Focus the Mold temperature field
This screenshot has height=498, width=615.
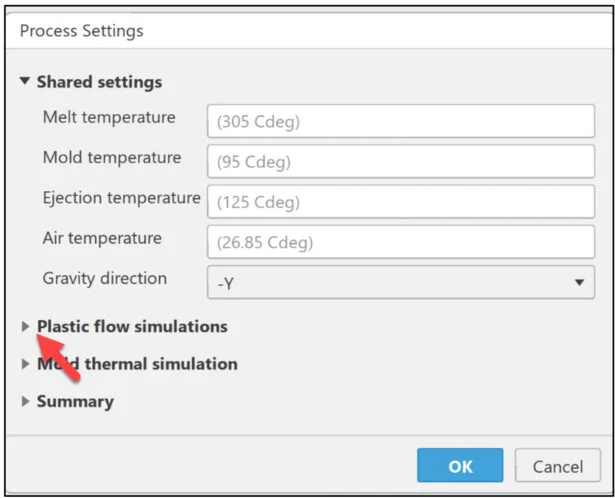(401, 162)
